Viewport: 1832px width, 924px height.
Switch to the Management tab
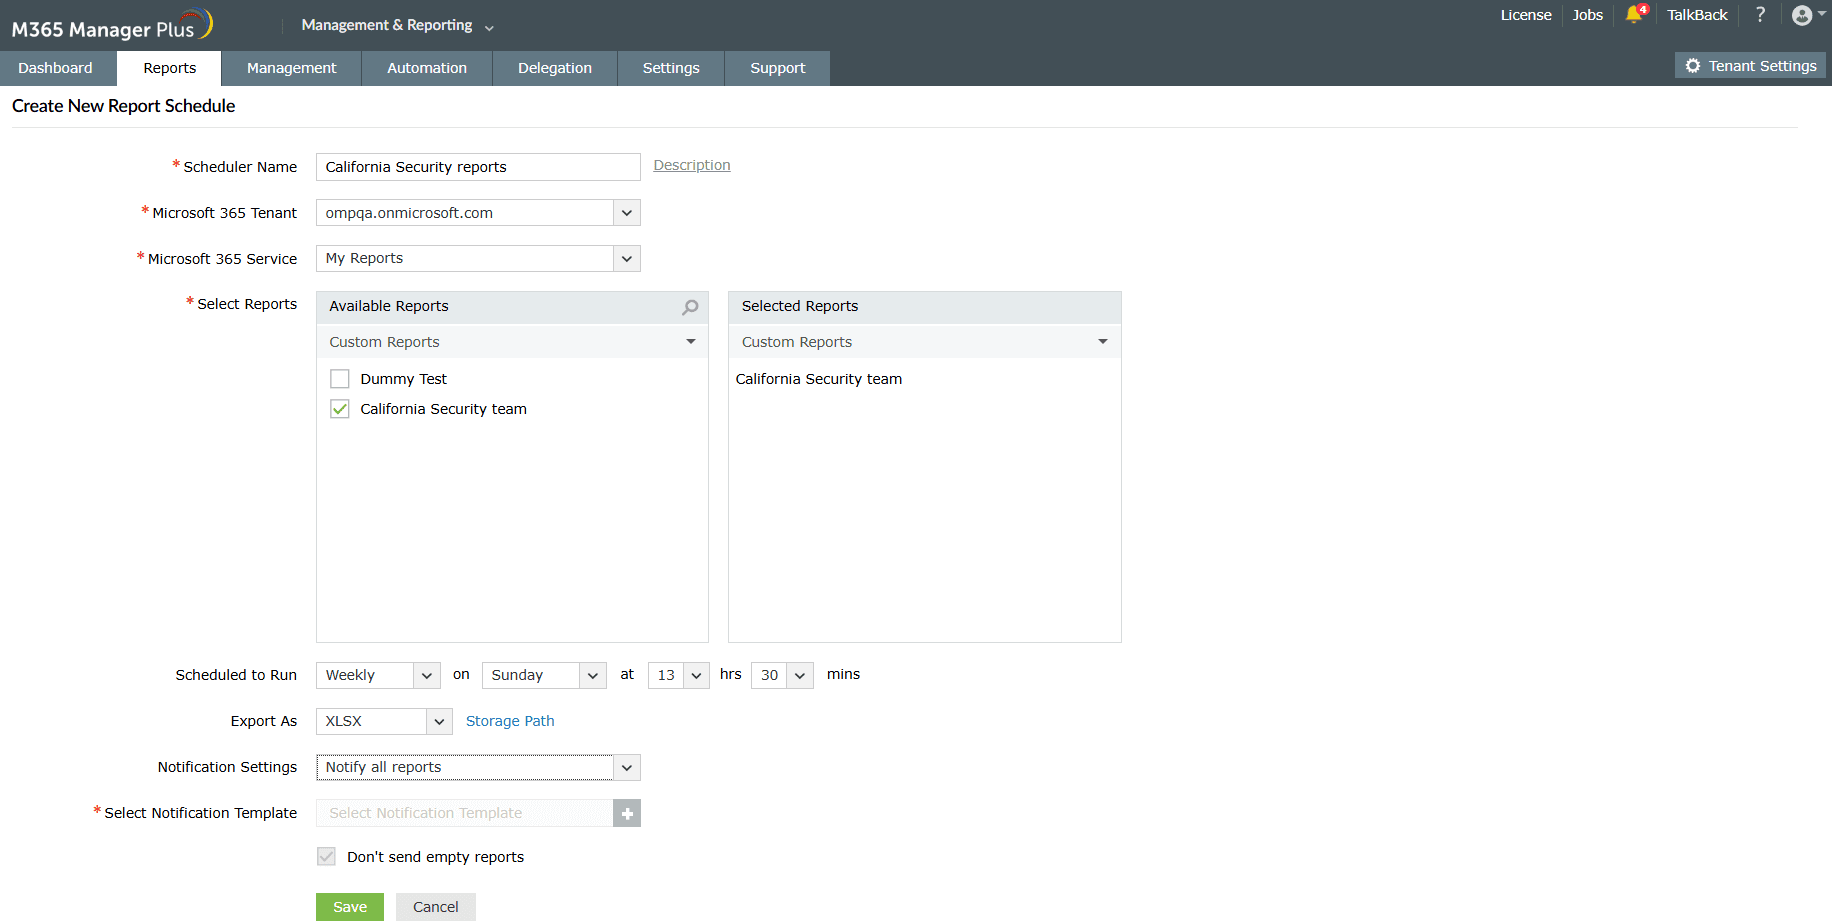click(291, 68)
